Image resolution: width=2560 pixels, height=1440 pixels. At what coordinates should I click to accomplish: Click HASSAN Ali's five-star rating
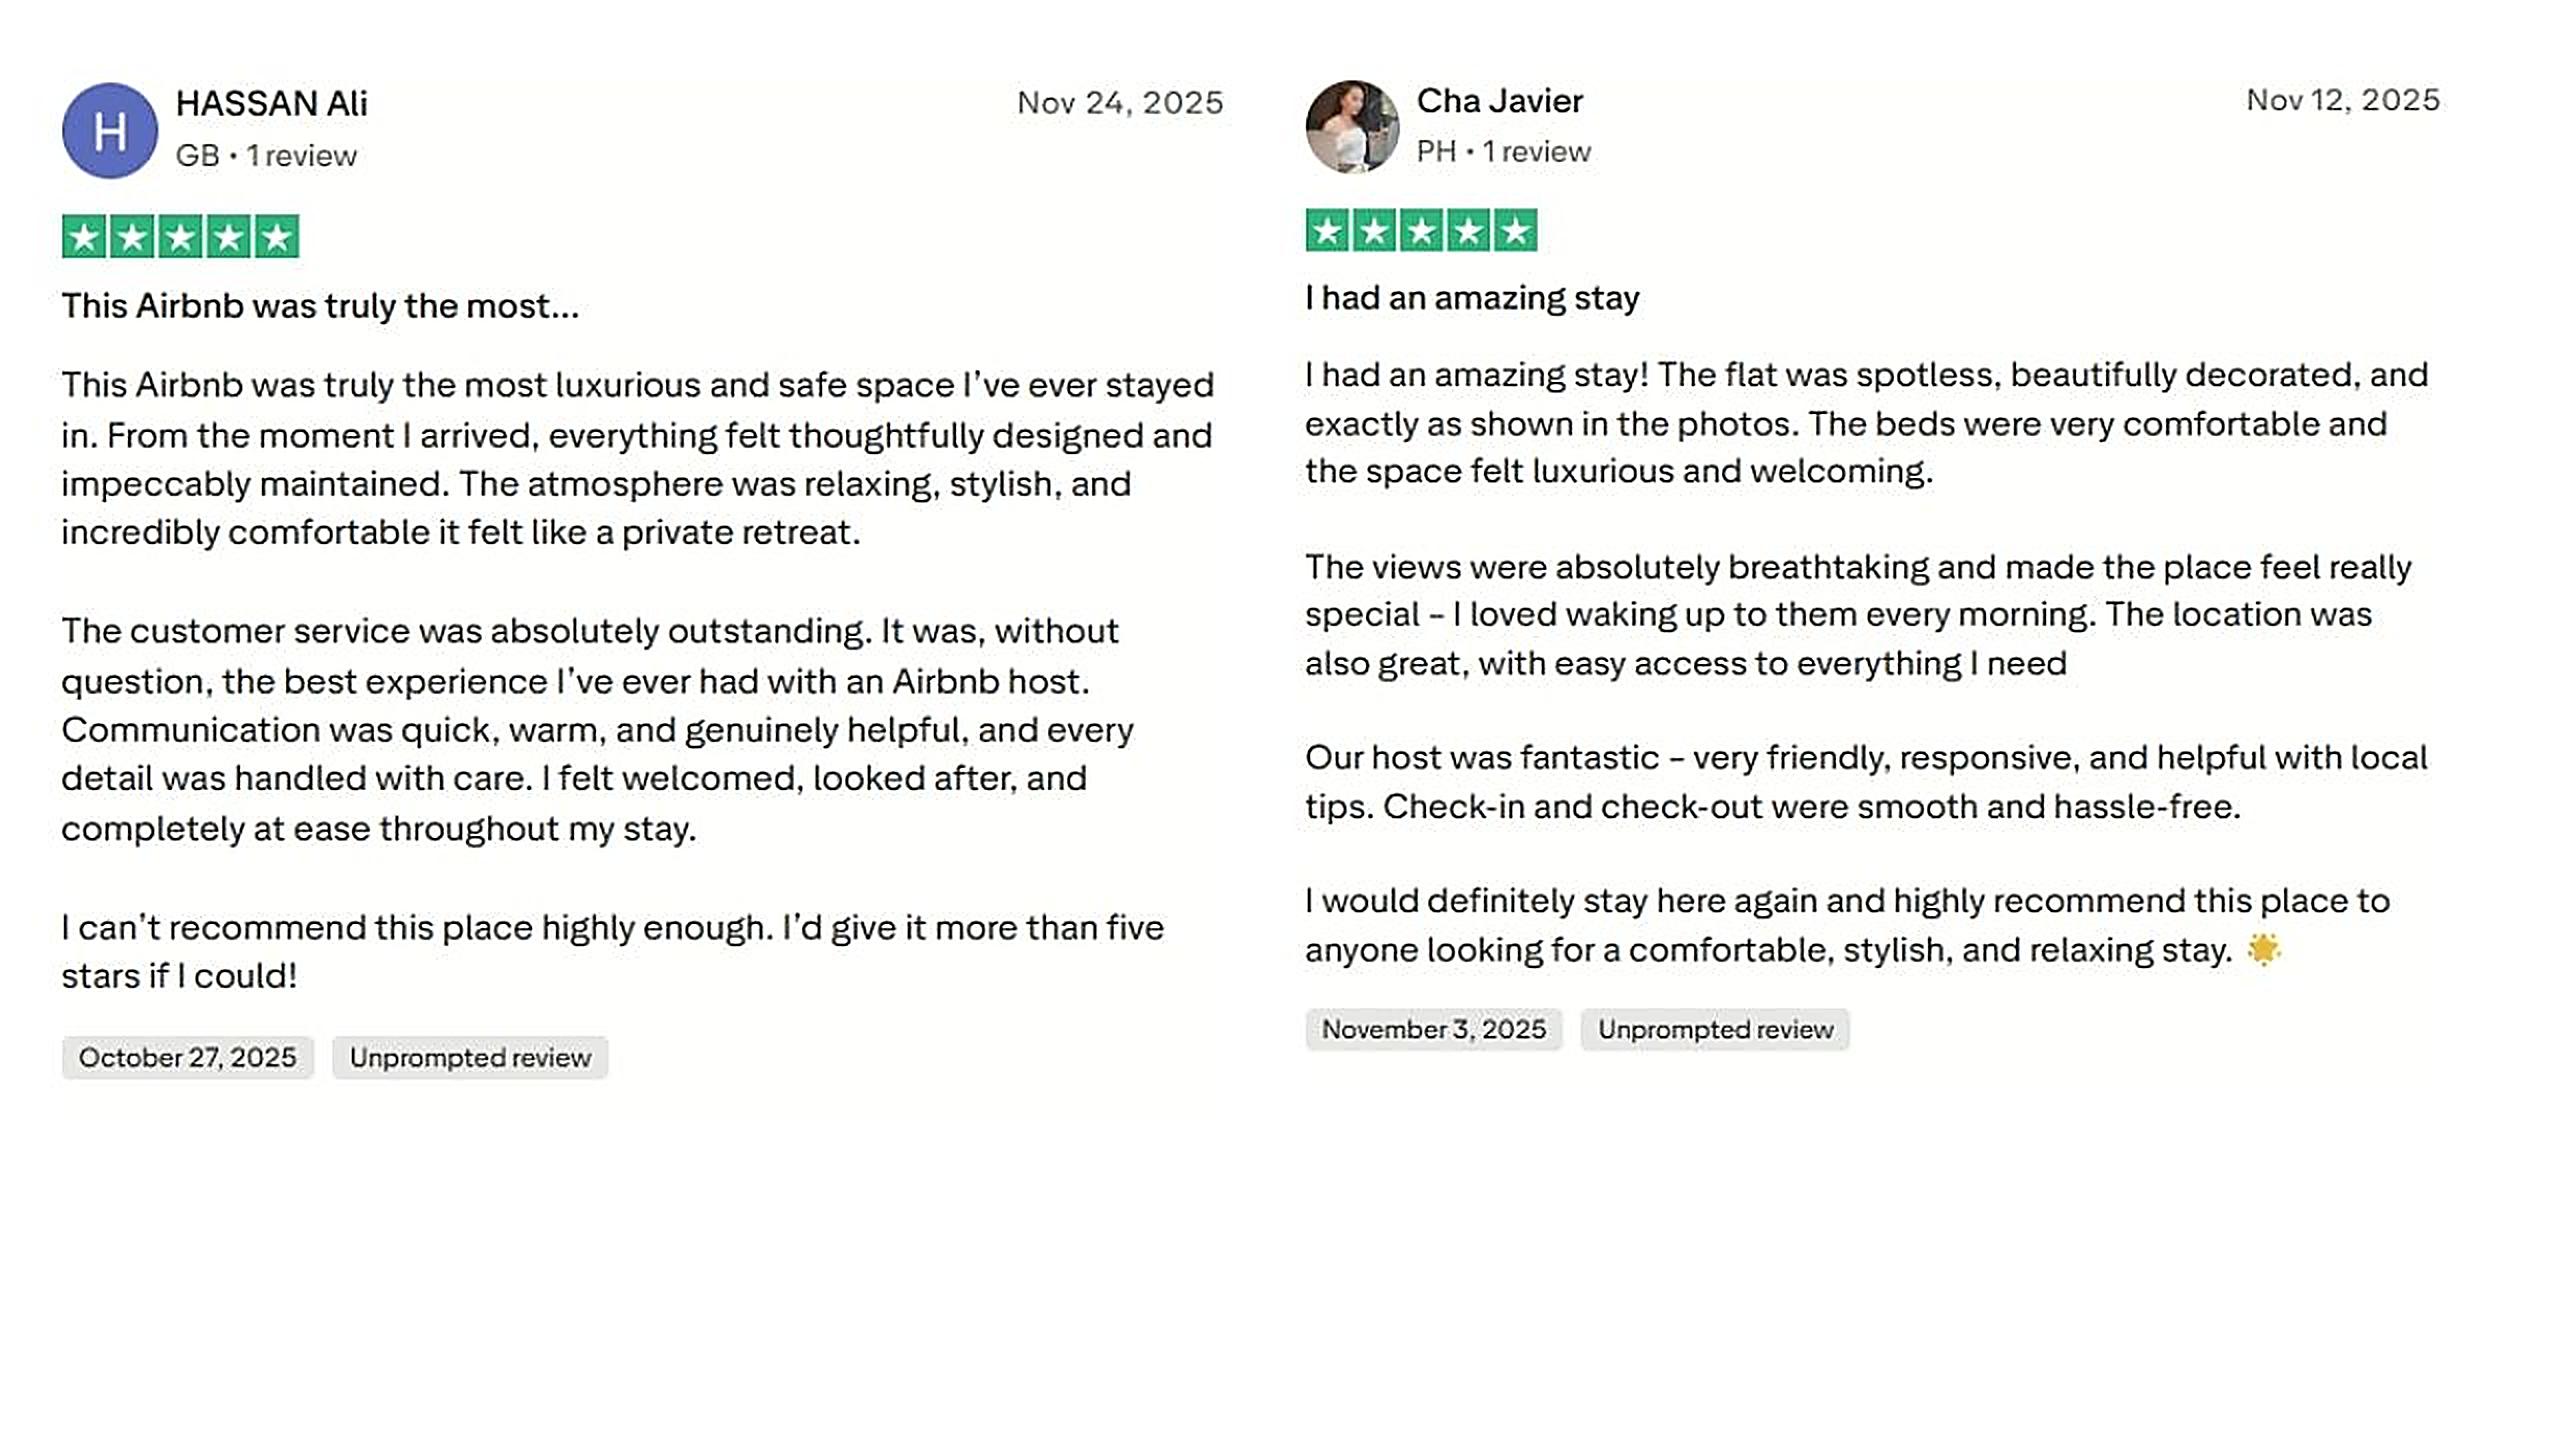(180, 237)
